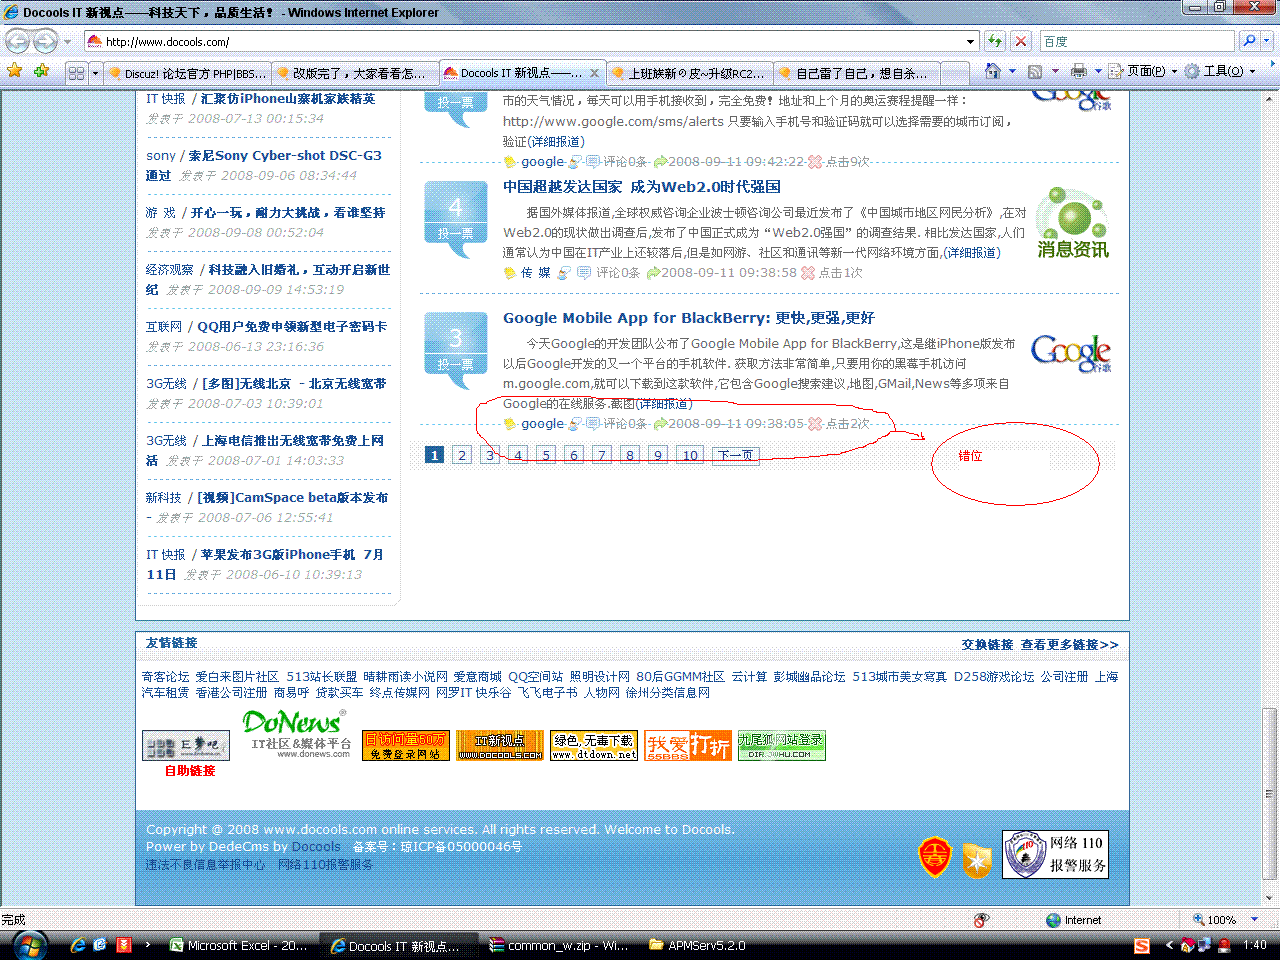1280x960 pixels.
Task: Open the 查看更多链接>> link
Action: point(1070,645)
